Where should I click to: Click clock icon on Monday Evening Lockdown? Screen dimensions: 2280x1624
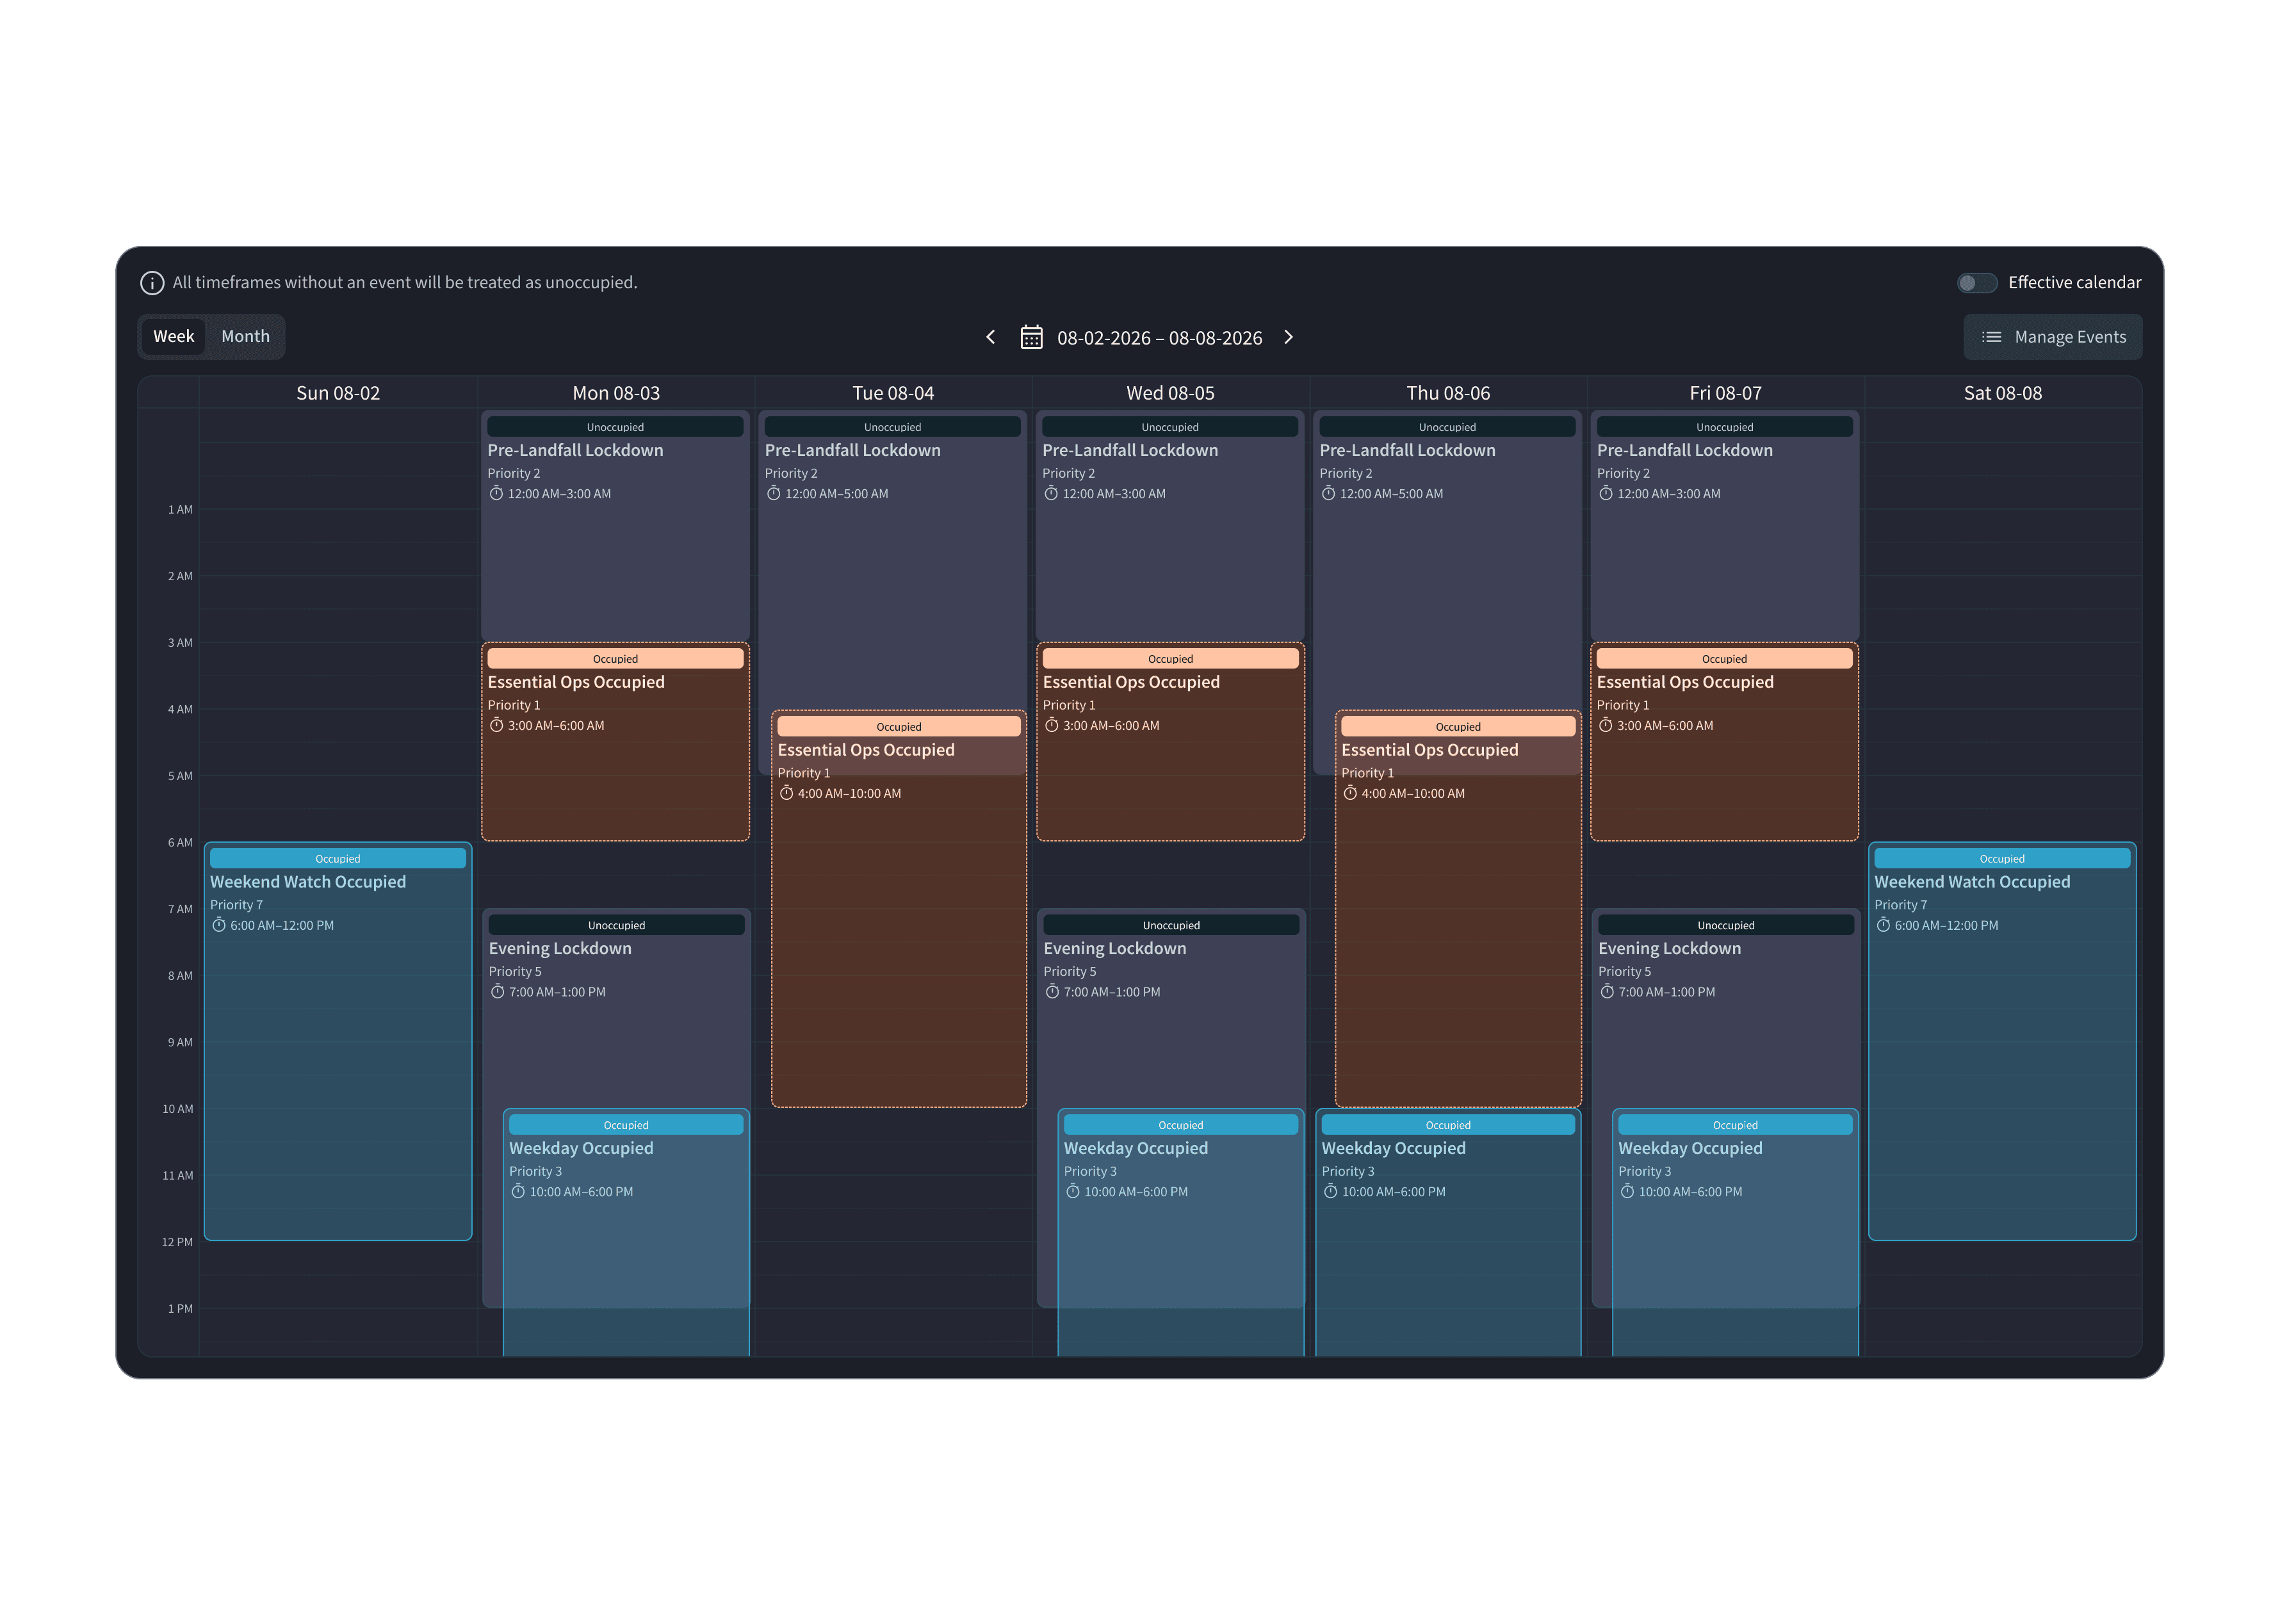coord(497,992)
